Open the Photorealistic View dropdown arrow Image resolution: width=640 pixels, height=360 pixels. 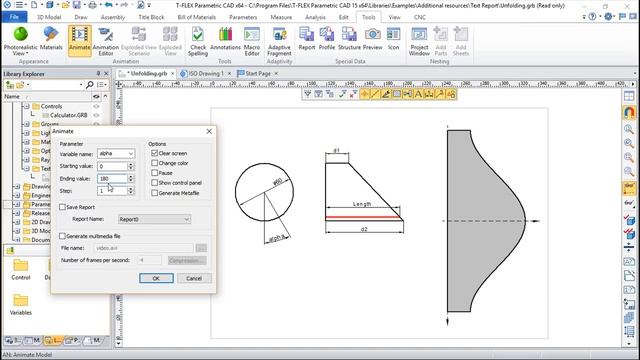pos(27,53)
